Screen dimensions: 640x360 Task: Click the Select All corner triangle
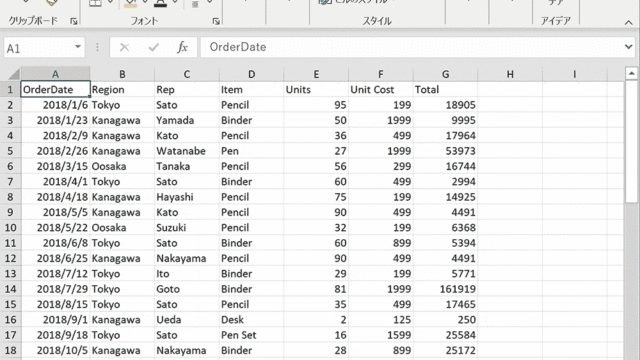coord(13,74)
